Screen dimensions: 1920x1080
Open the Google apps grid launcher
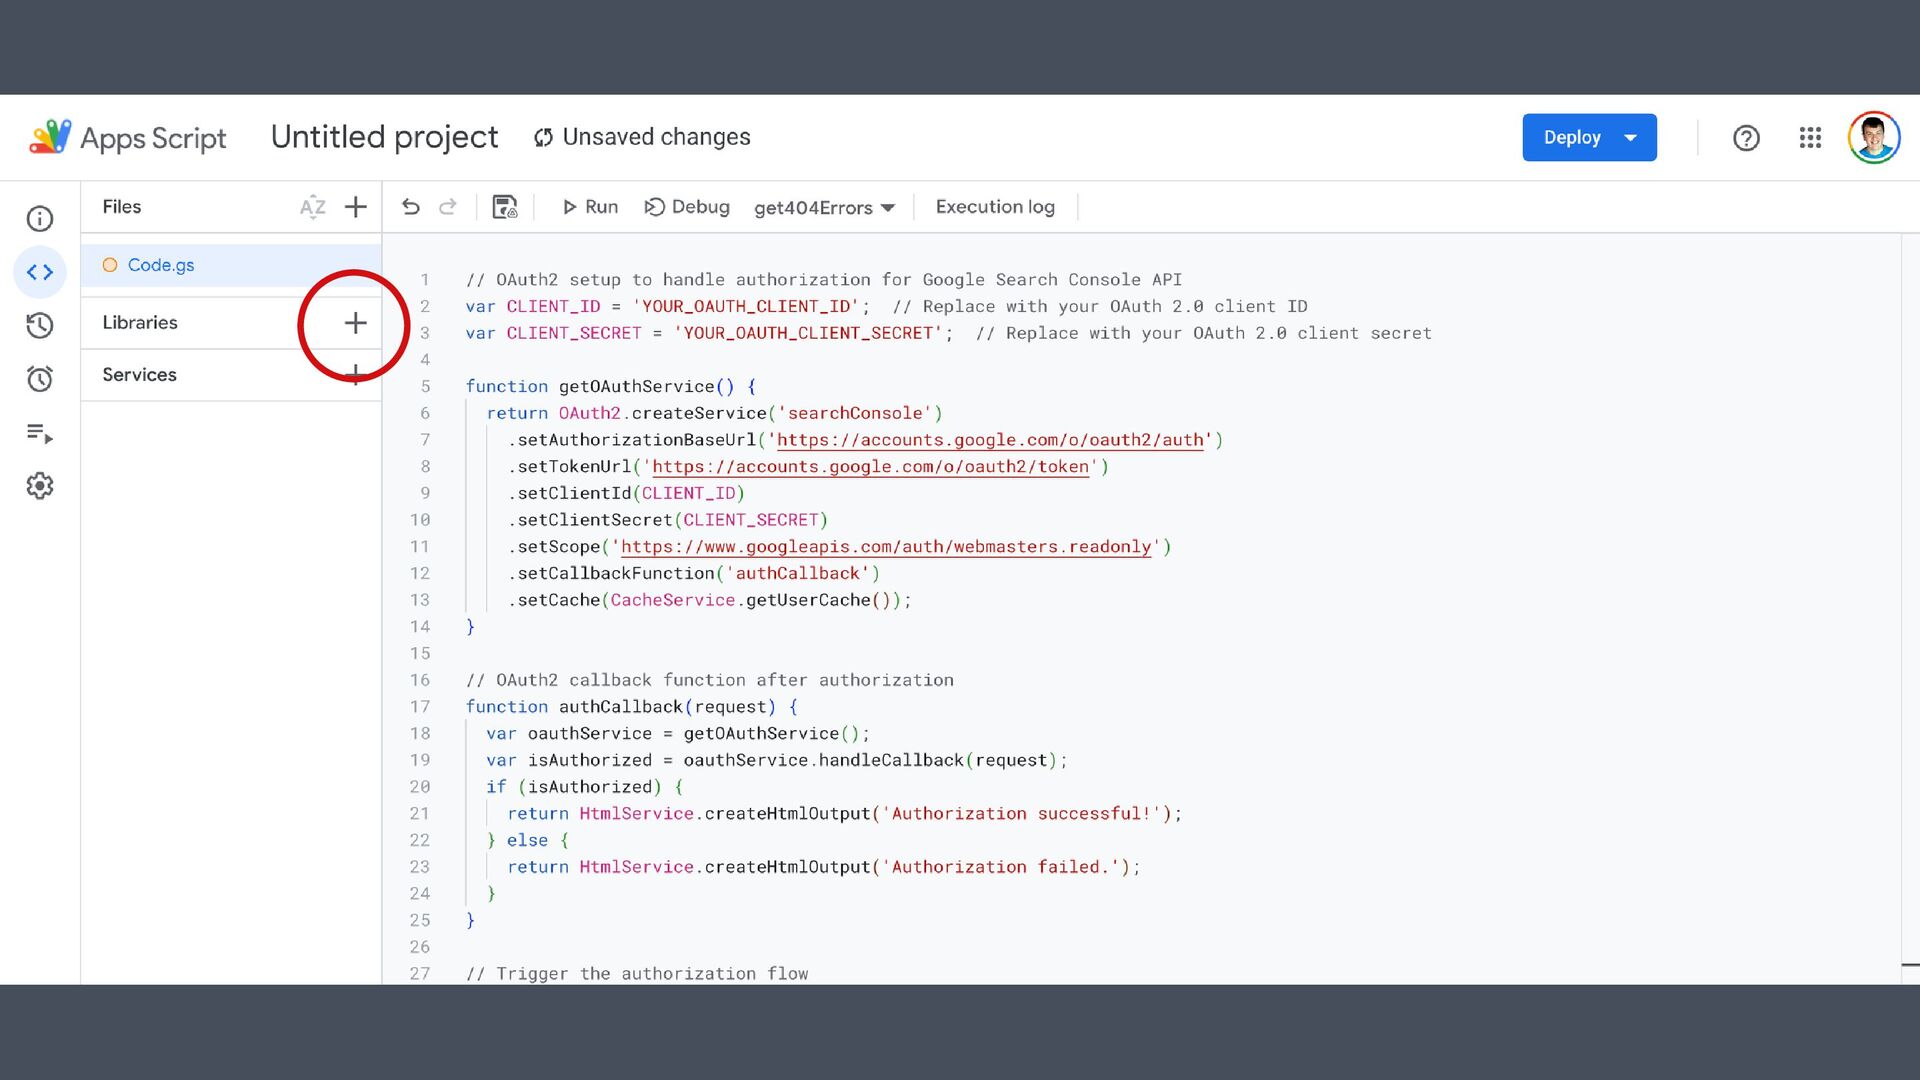(1810, 138)
